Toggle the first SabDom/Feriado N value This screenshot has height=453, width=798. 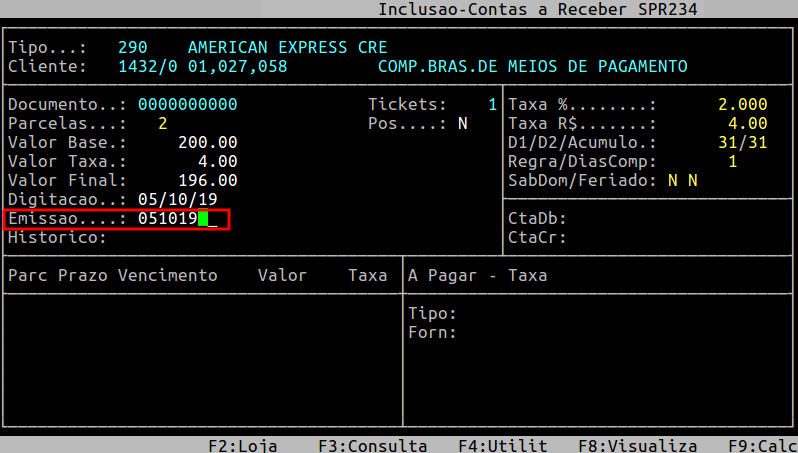672,181
